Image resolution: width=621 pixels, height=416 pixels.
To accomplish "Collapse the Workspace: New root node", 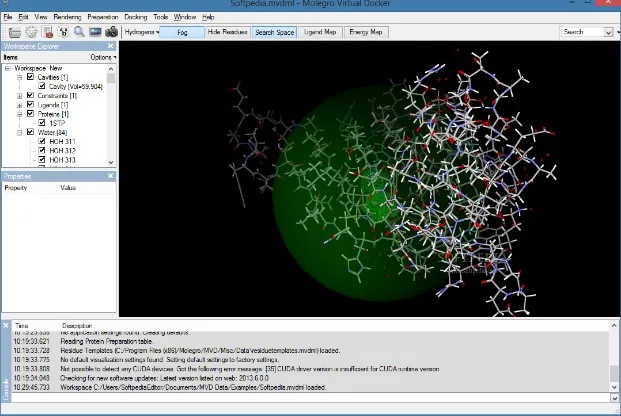I will tap(8, 68).
